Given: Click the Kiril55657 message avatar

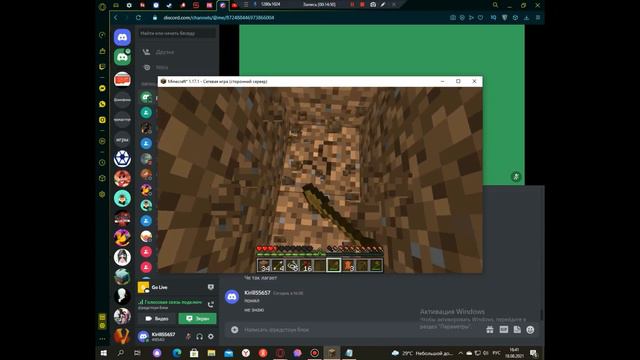Looking at the screenshot, I should pos(232,297).
